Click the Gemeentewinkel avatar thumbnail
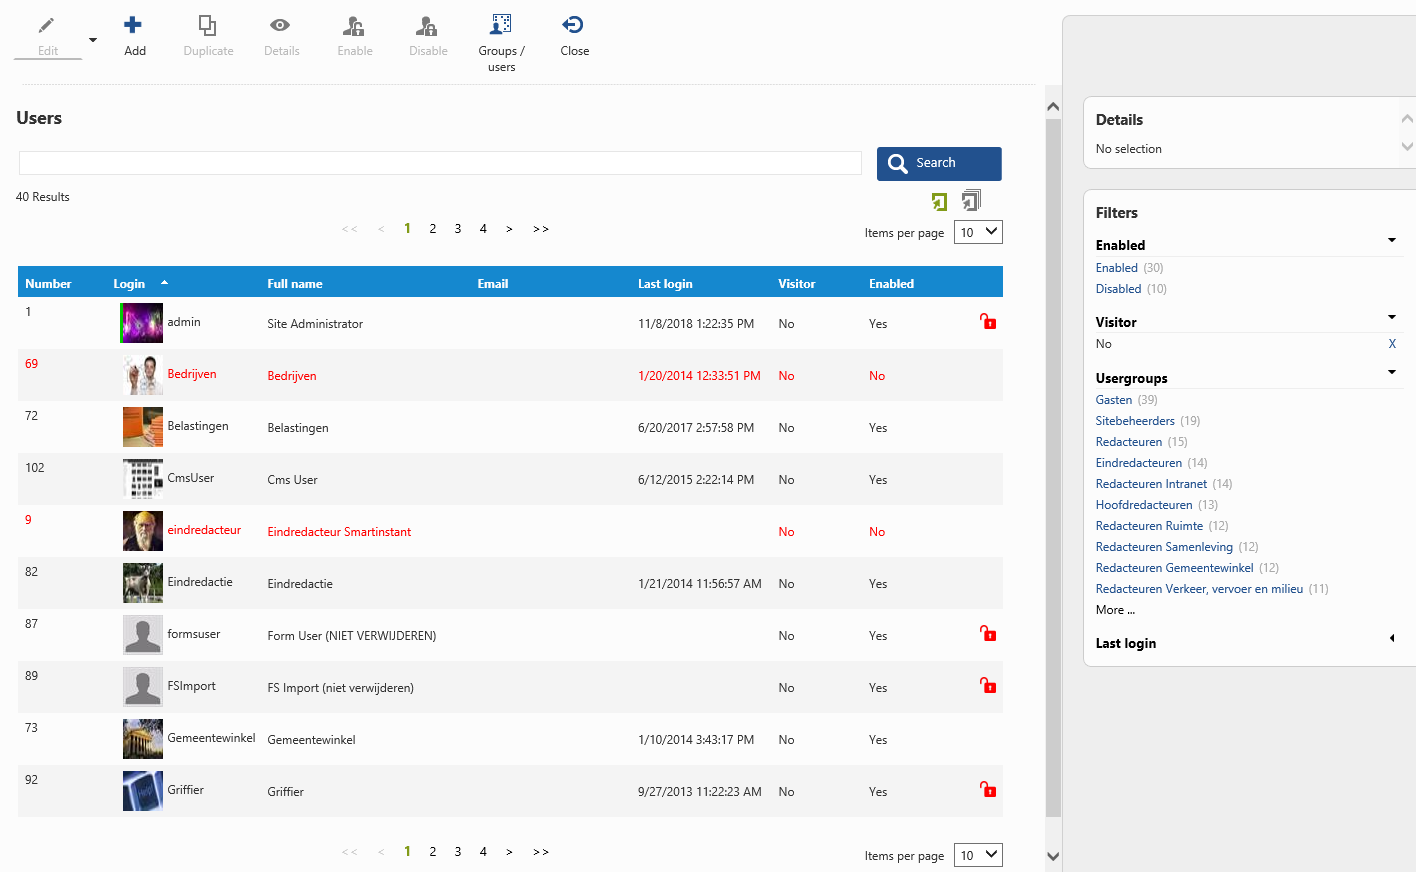Image resolution: width=1416 pixels, height=872 pixels. pyautogui.click(x=143, y=739)
